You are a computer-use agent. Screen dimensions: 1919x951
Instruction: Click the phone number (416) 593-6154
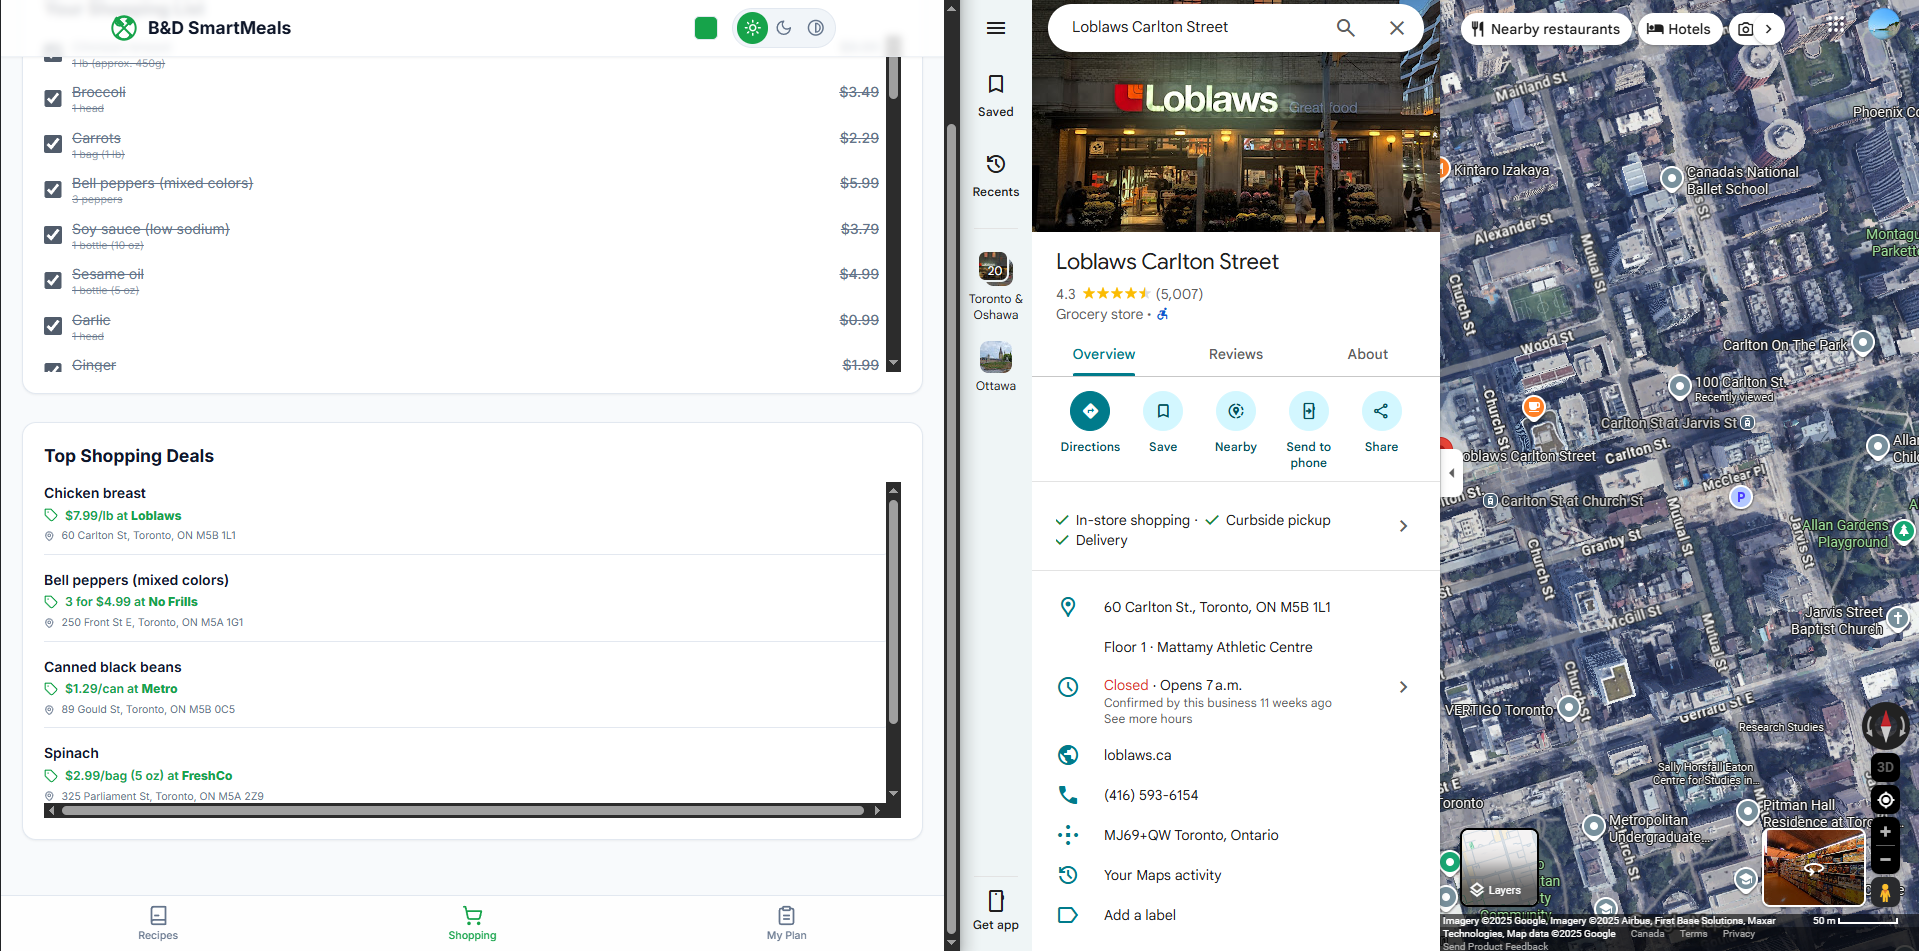(1151, 795)
